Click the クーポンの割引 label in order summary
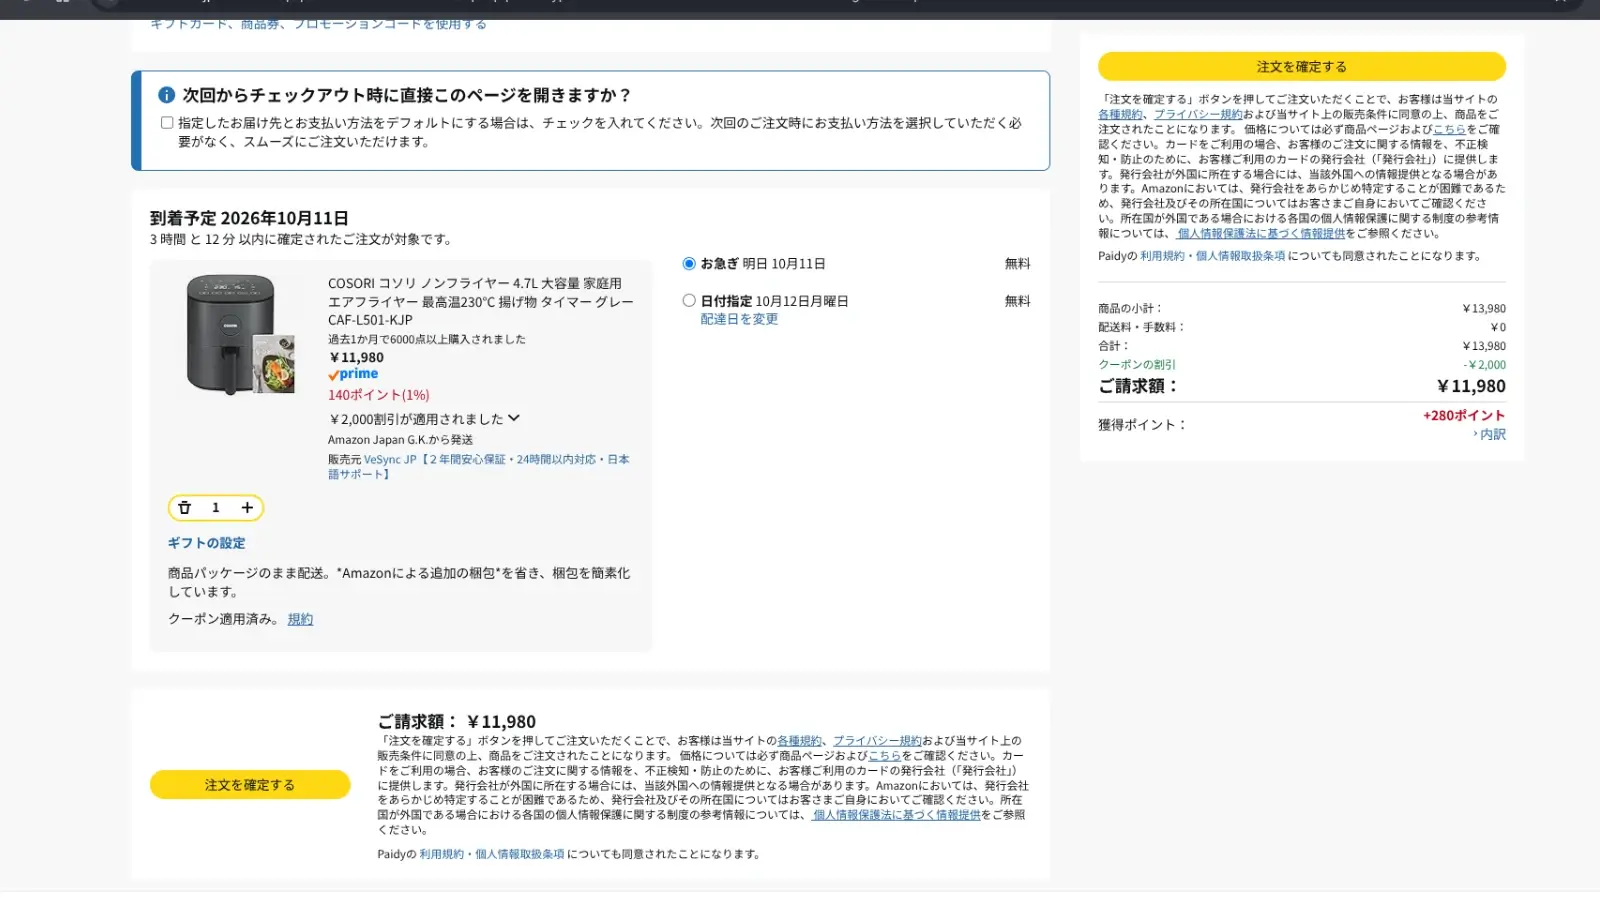This screenshot has height=900, width=1600. coord(1137,365)
